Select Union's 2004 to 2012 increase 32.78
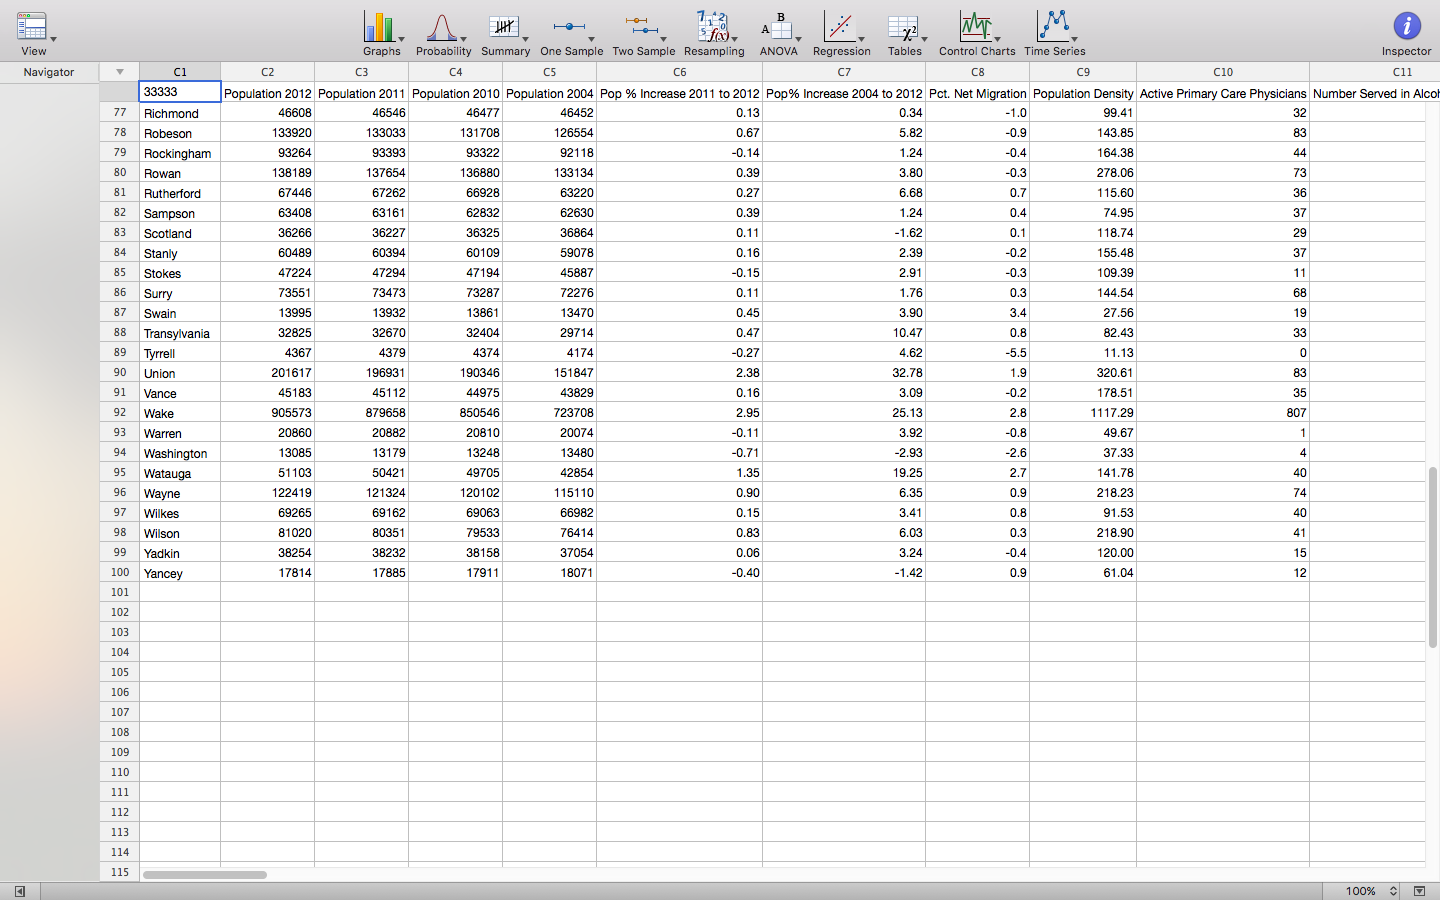 coord(844,373)
